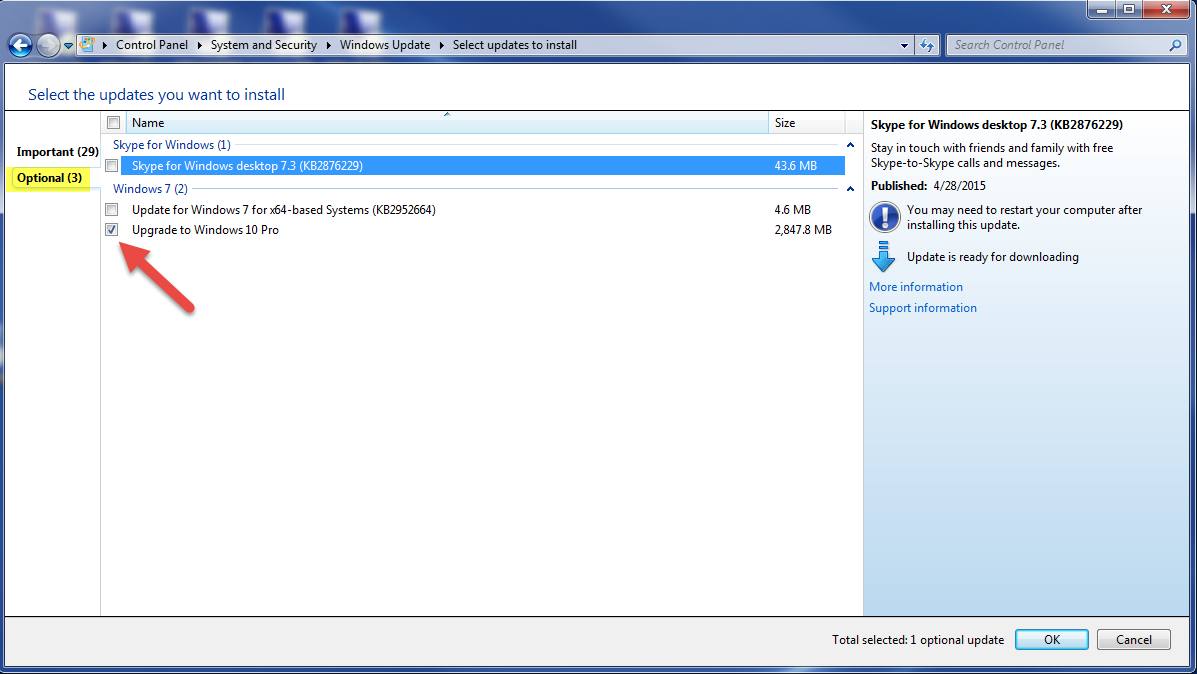This screenshot has height=674, width=1197.
Task: Click the Forward navigation arrow
Action: coord(48,46)
